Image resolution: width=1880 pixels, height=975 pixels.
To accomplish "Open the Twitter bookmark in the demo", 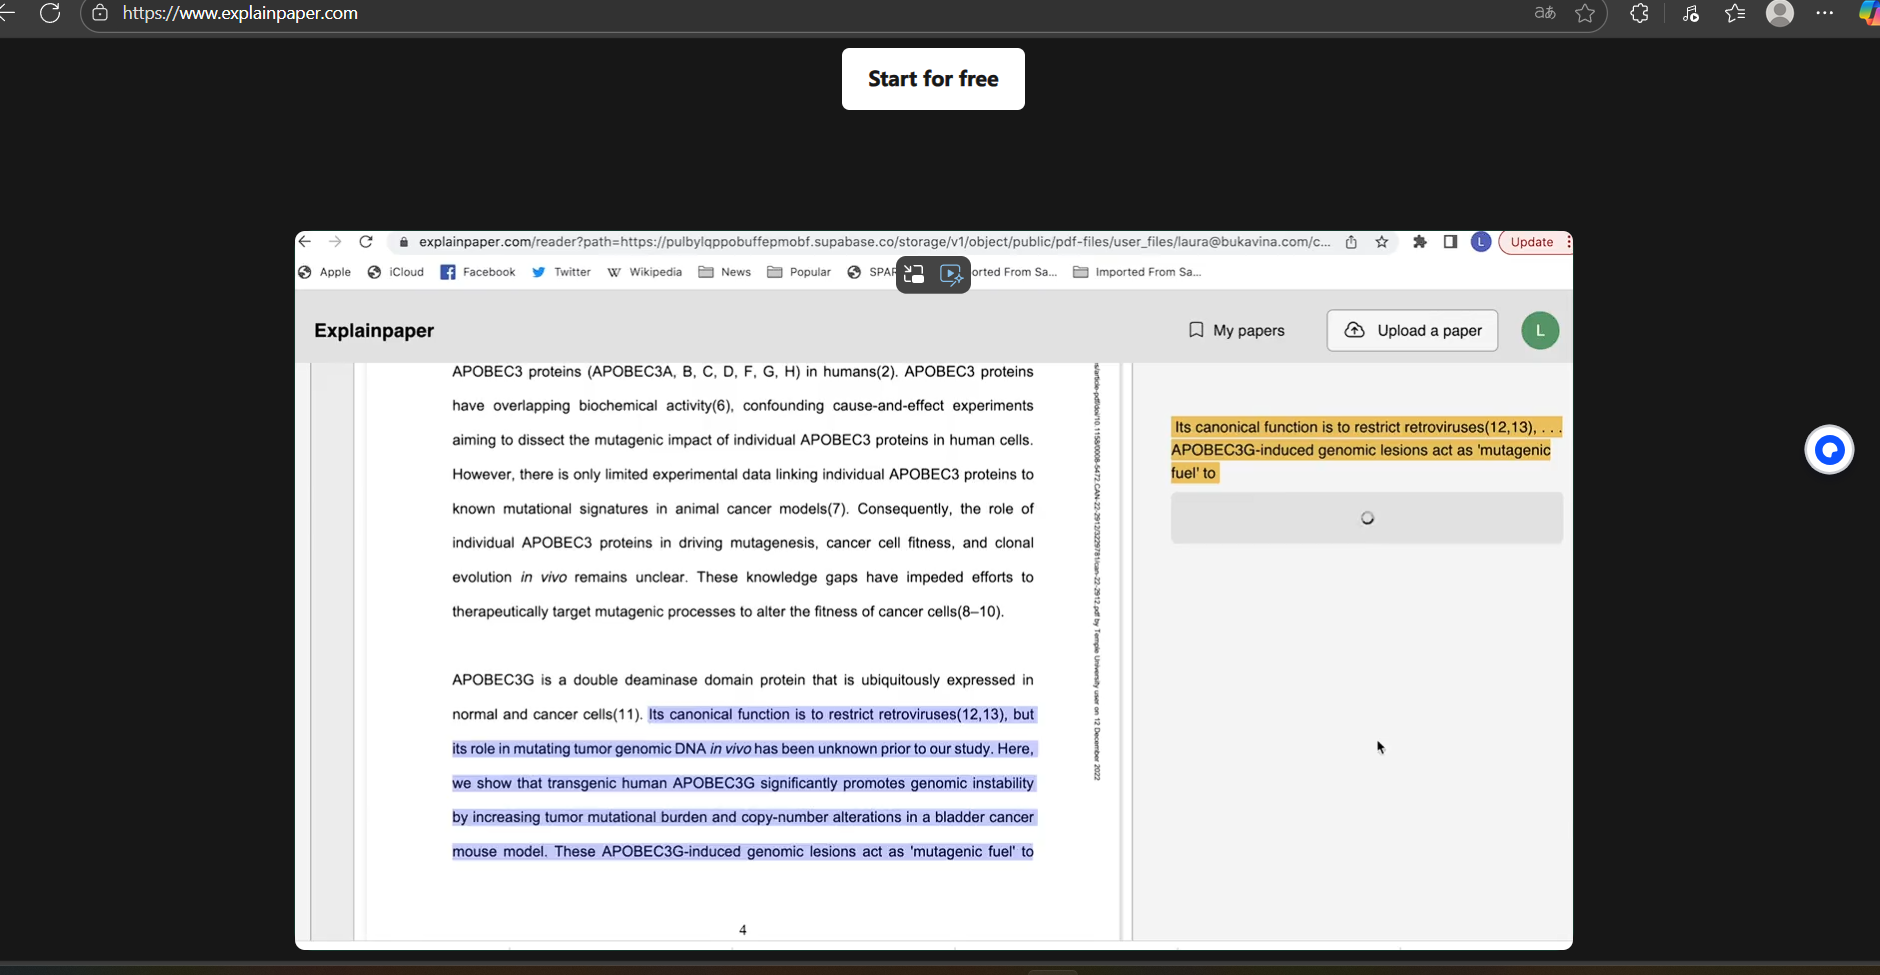I will coord(561,272).
